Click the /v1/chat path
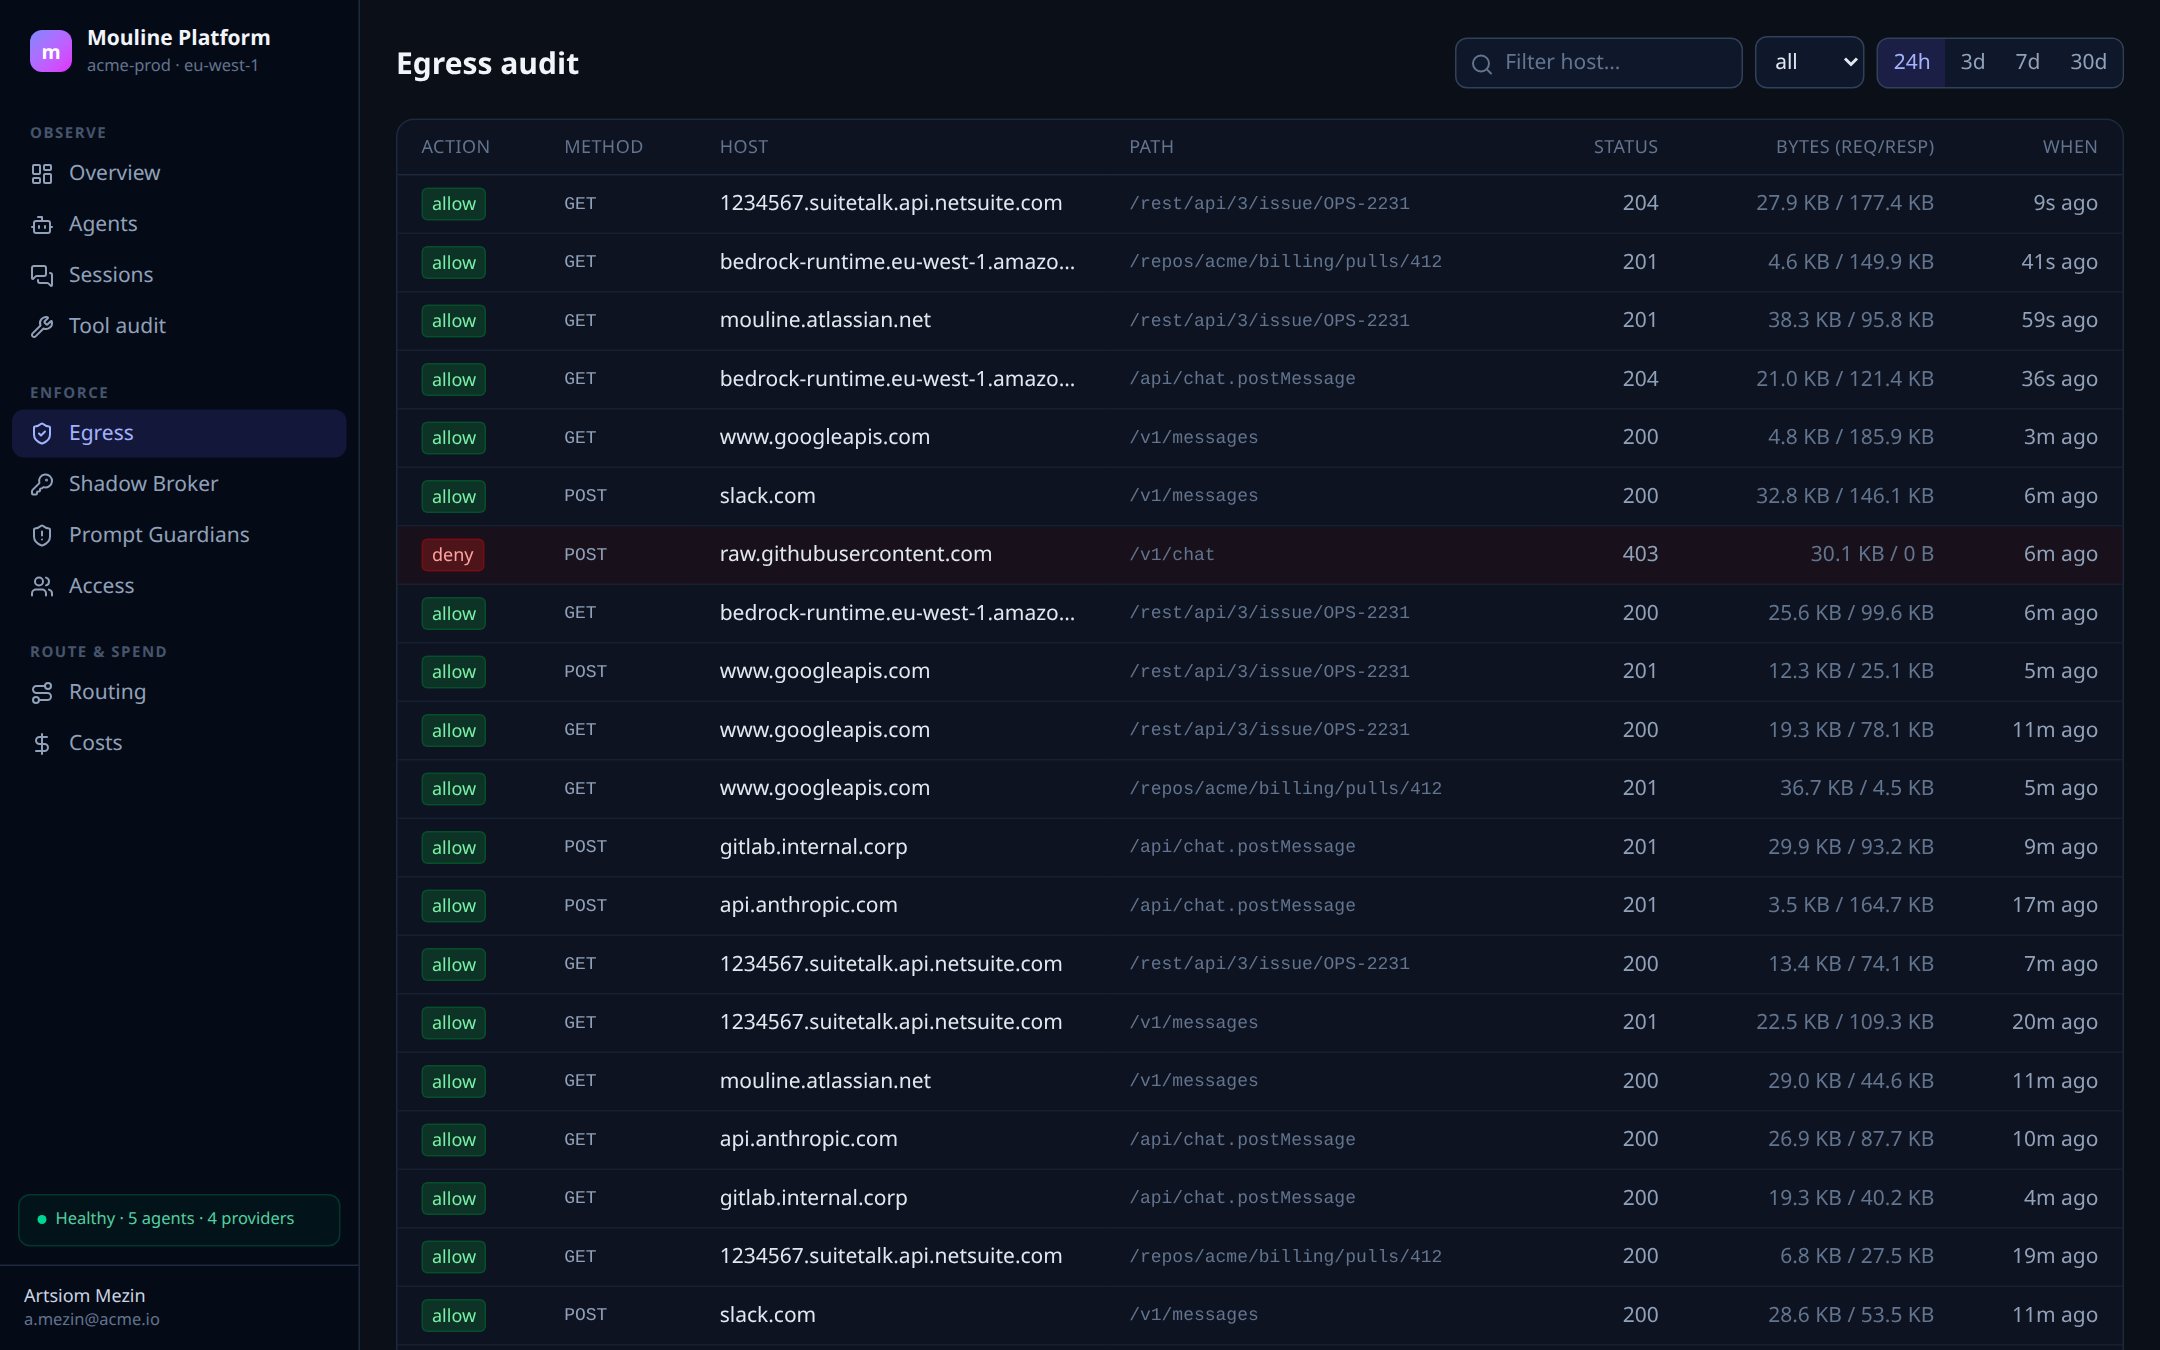 [1172, 555]
